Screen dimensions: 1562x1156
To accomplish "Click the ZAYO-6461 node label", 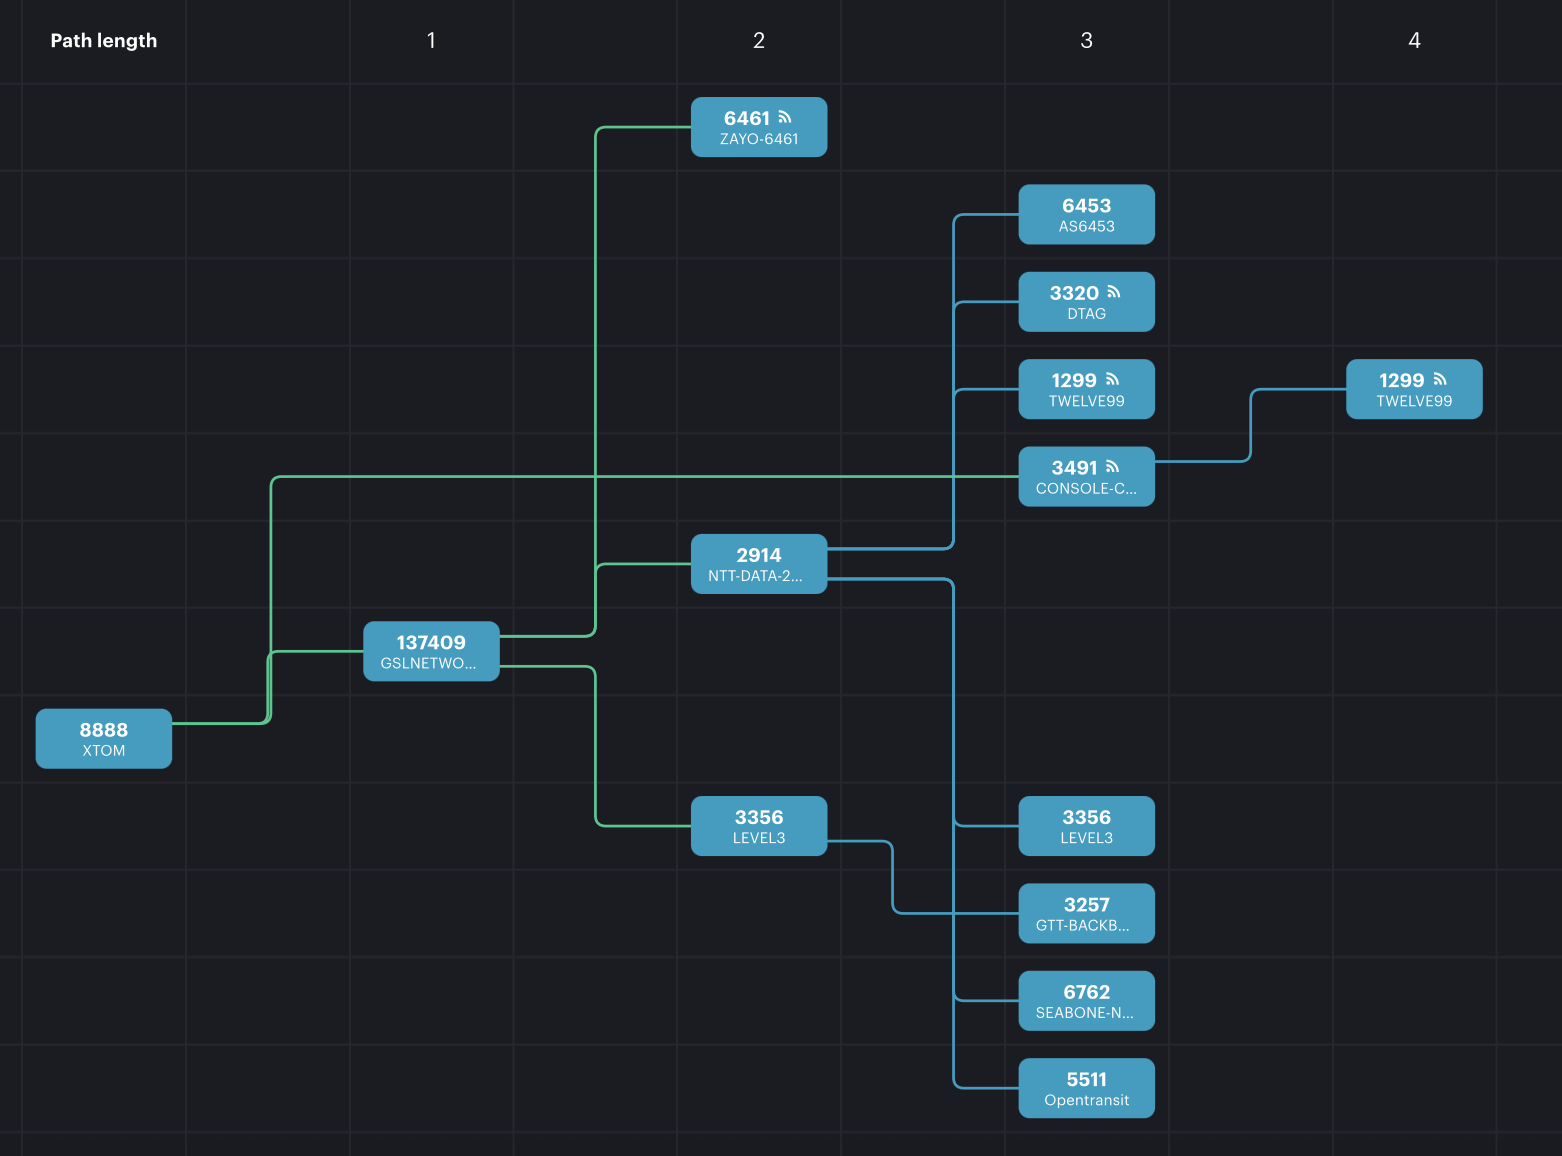I will pyautogui.click(x=759, y=140).
